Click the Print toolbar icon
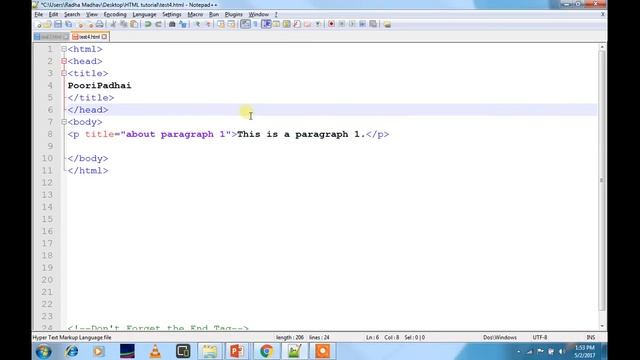Screen dimensions: 640x360 coord(100,24)
